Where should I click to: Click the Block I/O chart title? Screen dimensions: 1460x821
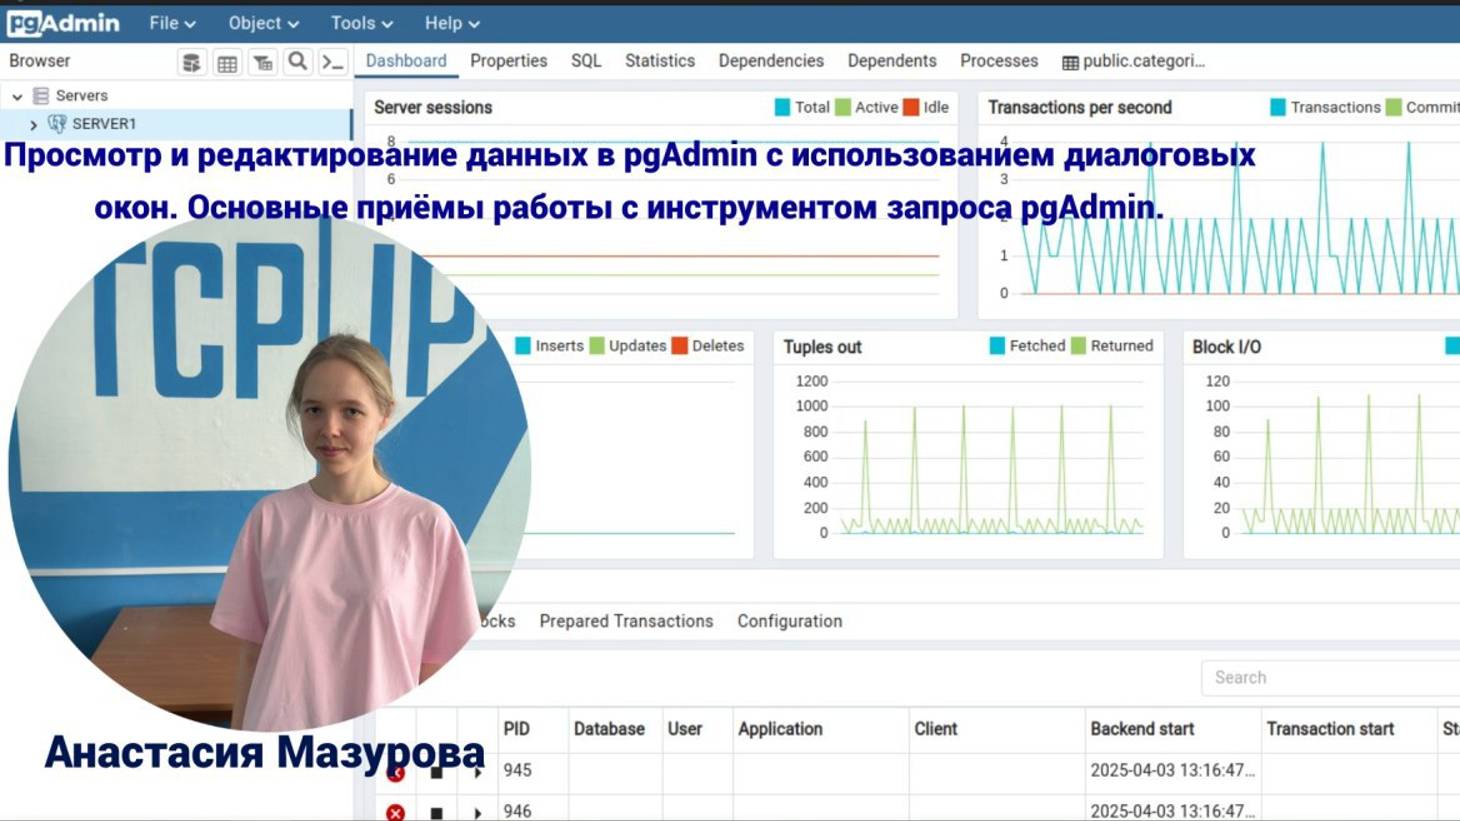tap(1226, 347)
